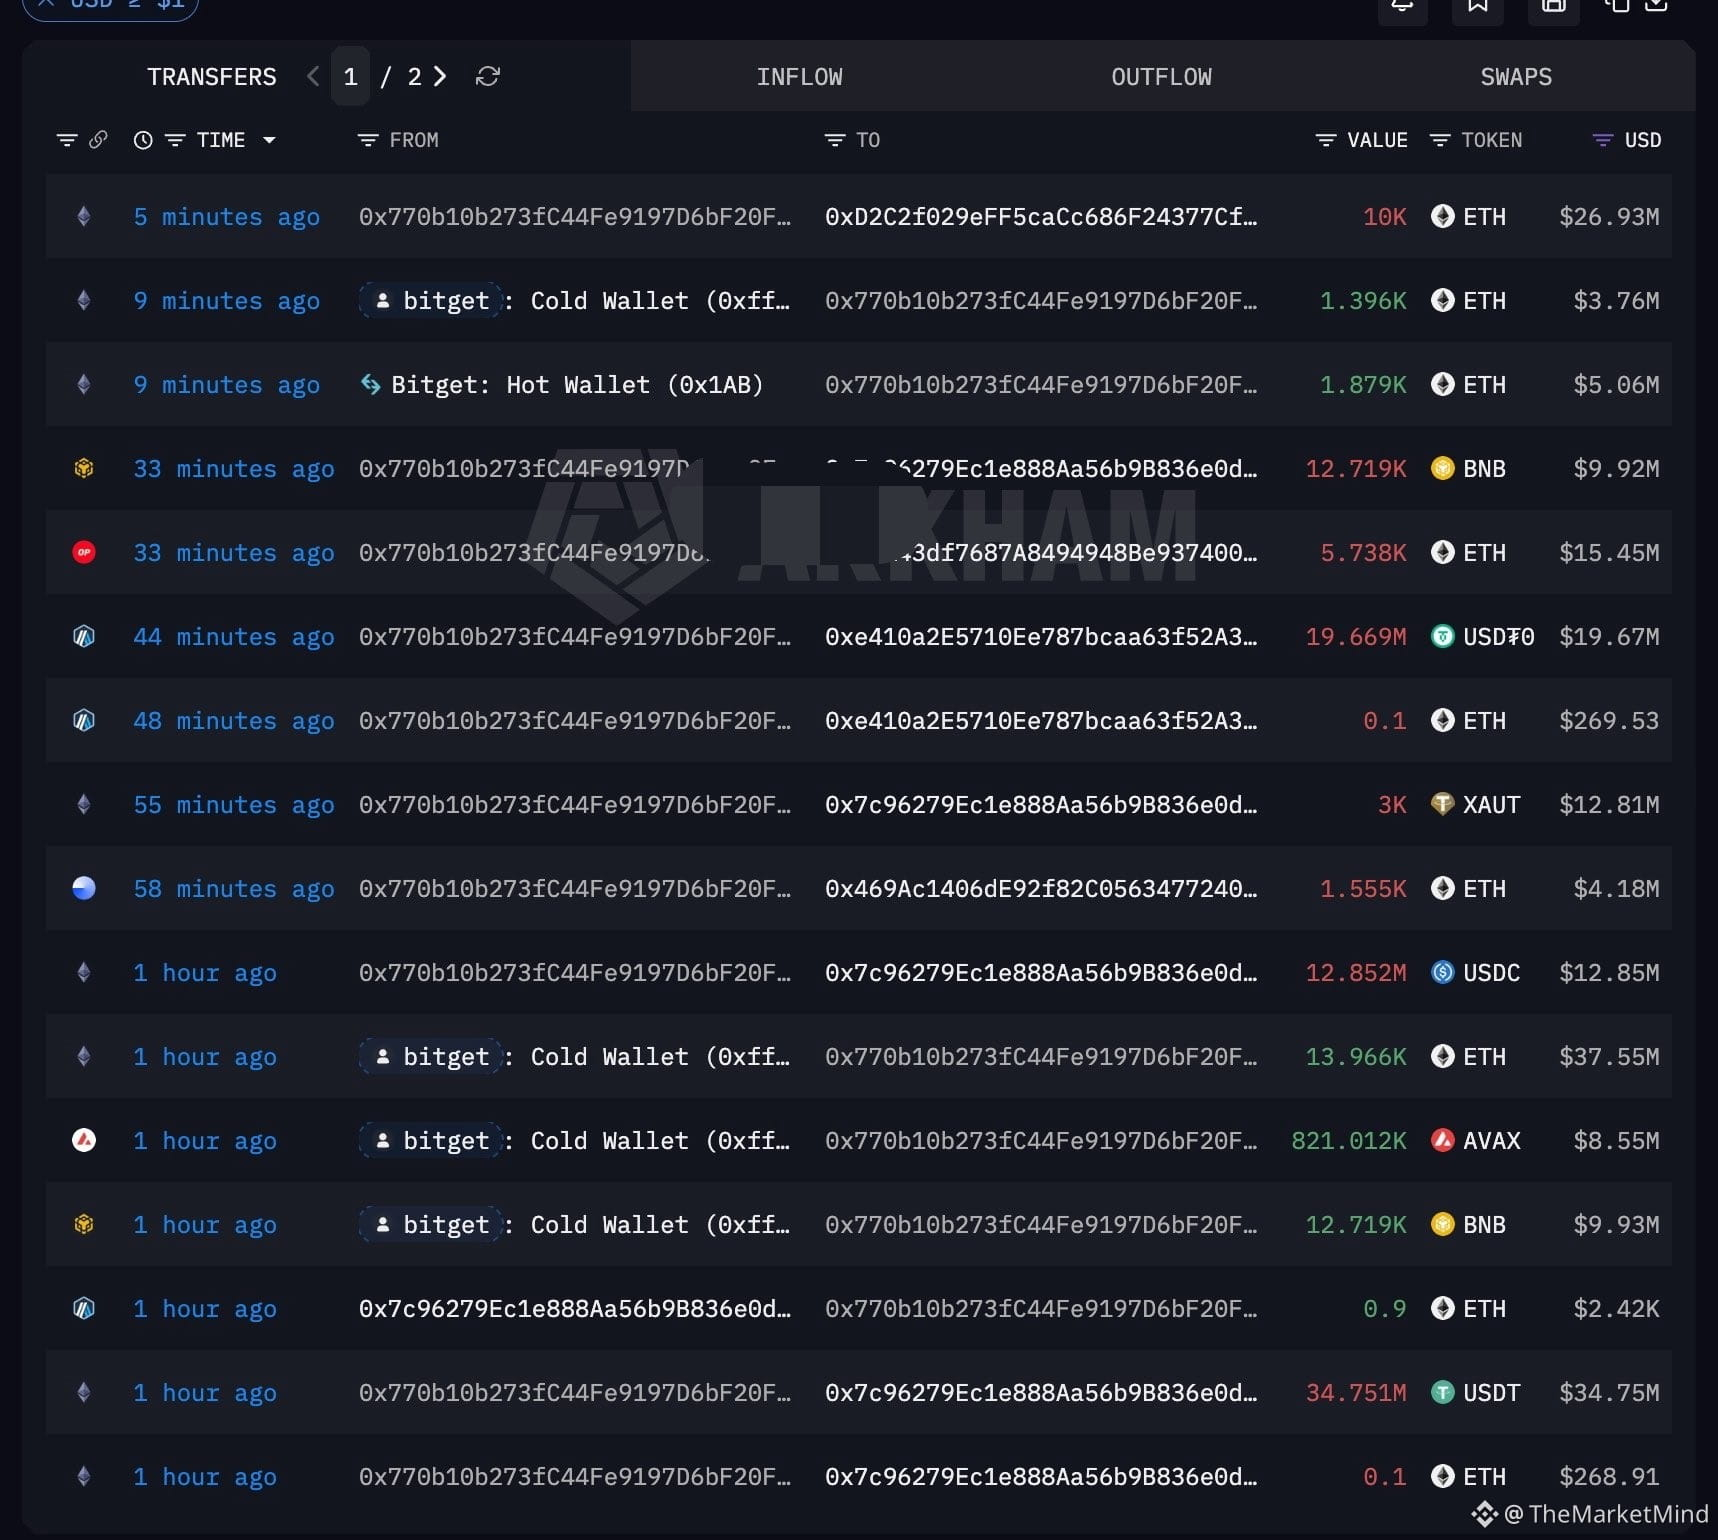Go to previous transfers page
This screenshot has height=1540, width=1718.
pyautogui.click(x=313, y=76)
